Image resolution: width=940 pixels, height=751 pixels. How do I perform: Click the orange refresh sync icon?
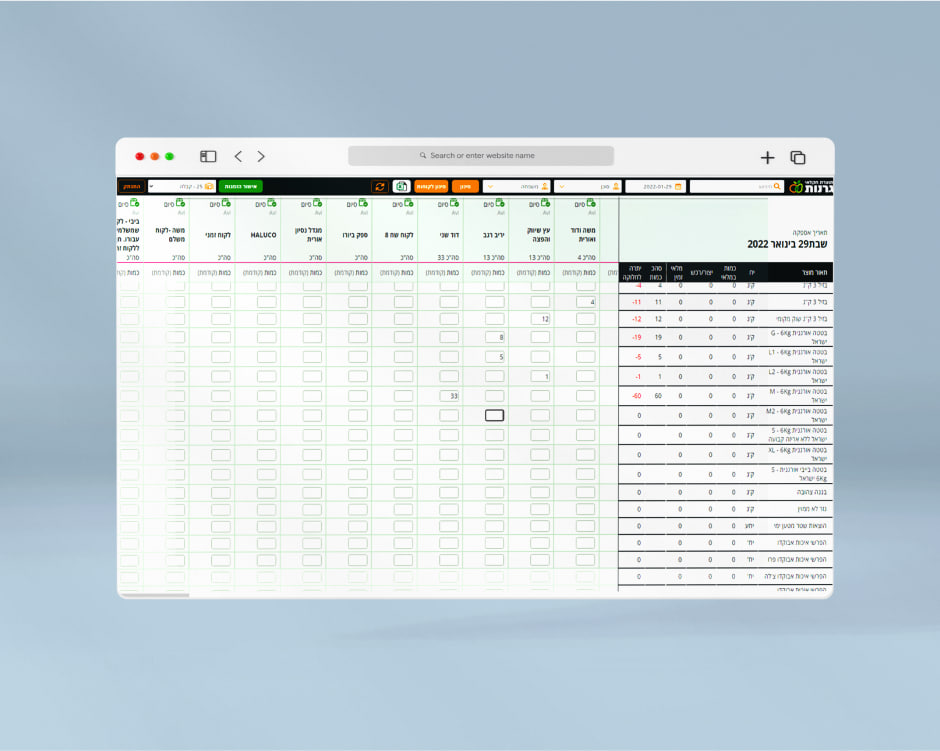click(379, 186)
